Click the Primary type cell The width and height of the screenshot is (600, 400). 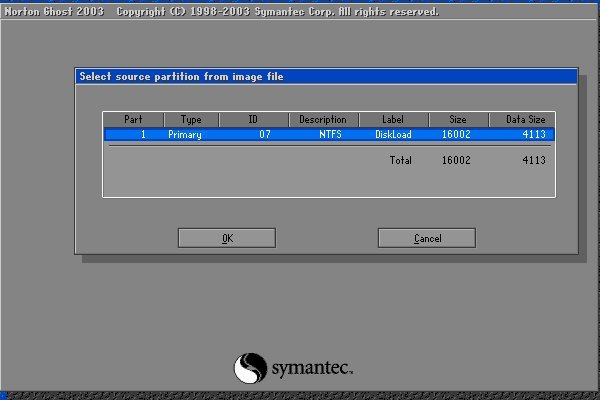pos(185,134)
